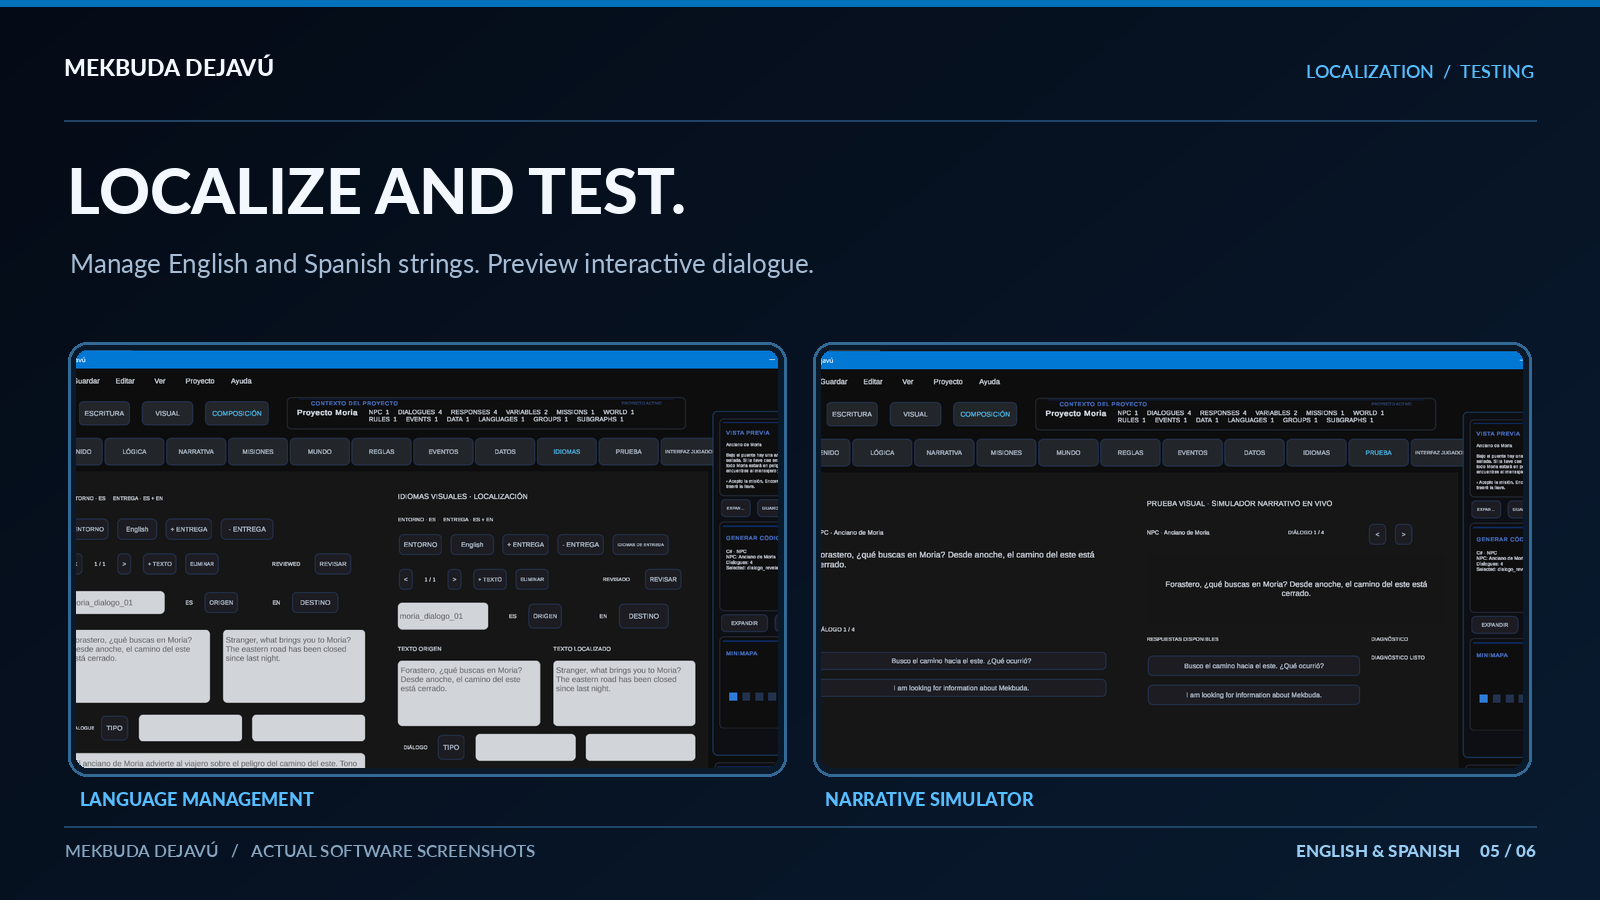Screen dimensions: 1600x900
Task: Switch to MISIONES tab in Narrative Simulator screenshot
Action: pos(1006,453)
